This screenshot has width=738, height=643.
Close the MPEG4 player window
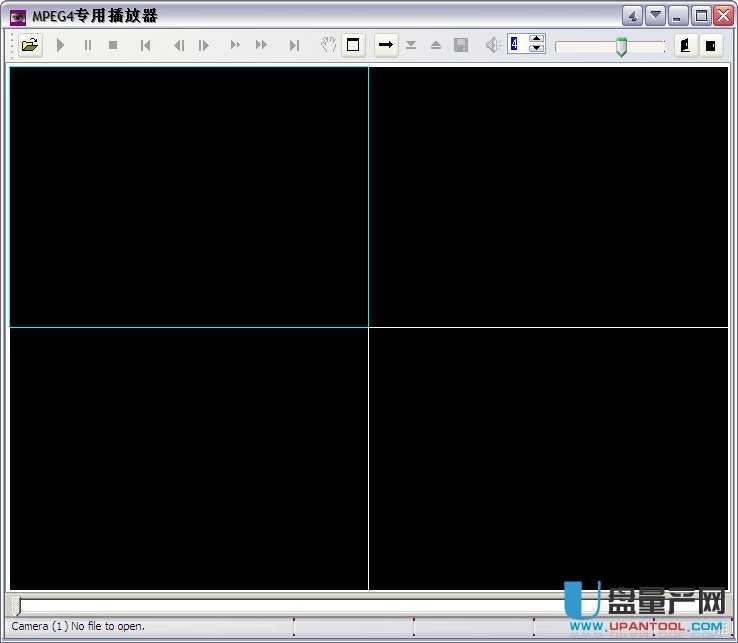[723, 16]
